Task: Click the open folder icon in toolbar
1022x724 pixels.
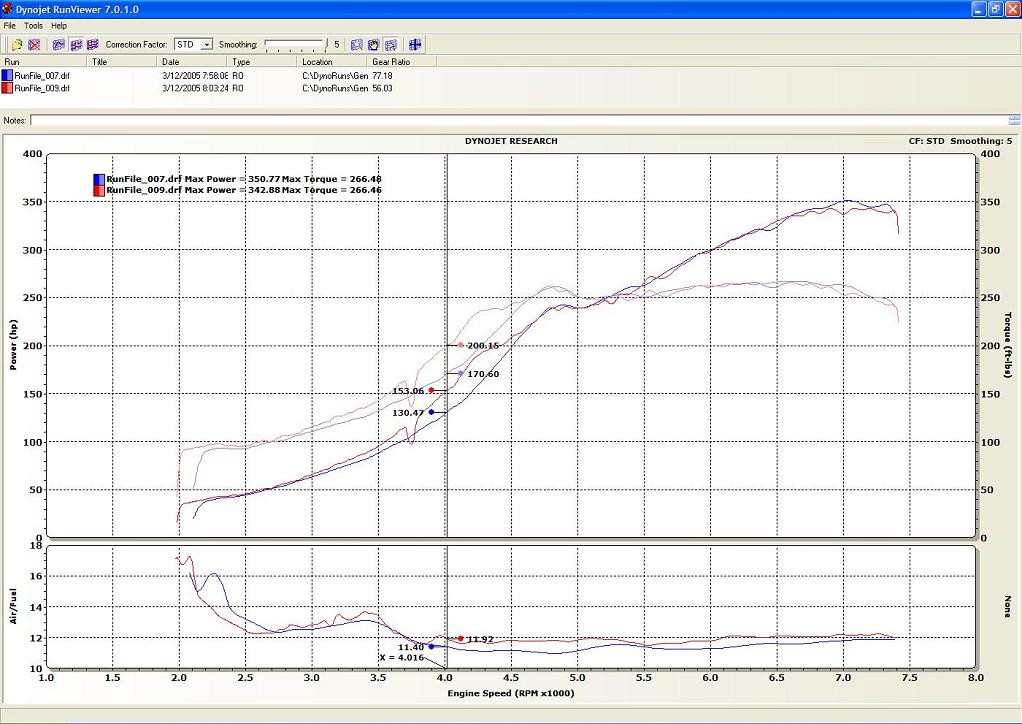Action: coord(17,45)
